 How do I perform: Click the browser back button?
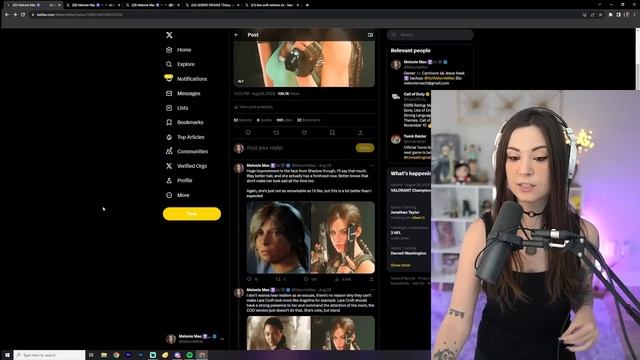pos(7,15)
